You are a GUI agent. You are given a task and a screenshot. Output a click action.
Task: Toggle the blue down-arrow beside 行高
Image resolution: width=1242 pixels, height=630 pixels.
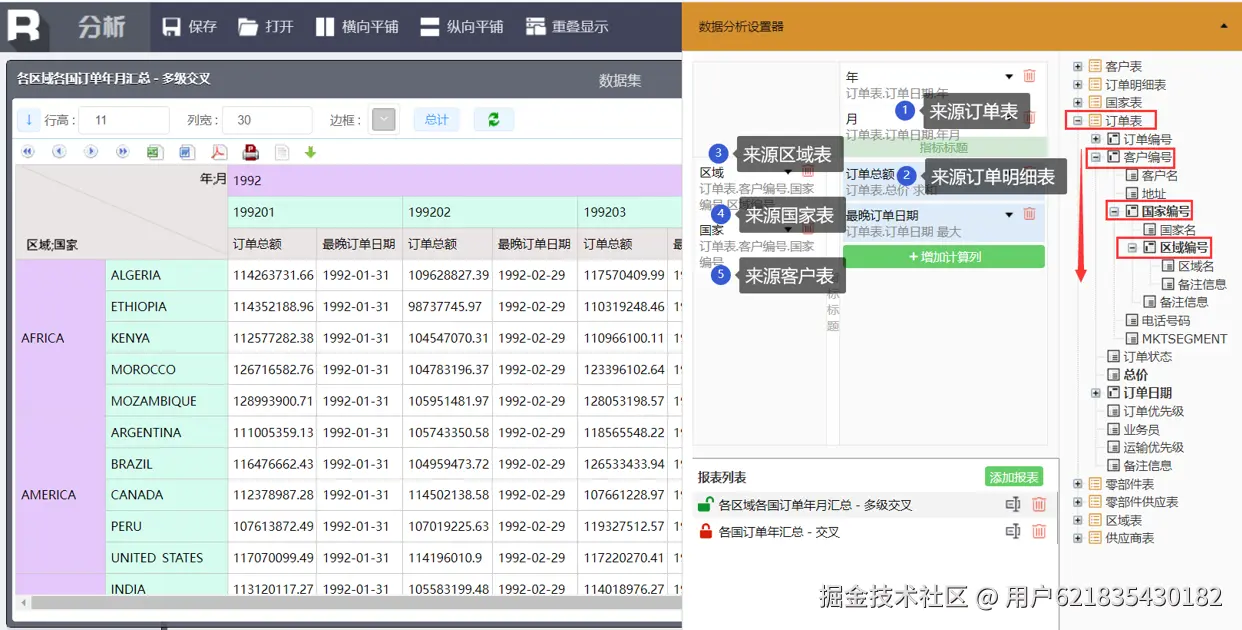29,120
